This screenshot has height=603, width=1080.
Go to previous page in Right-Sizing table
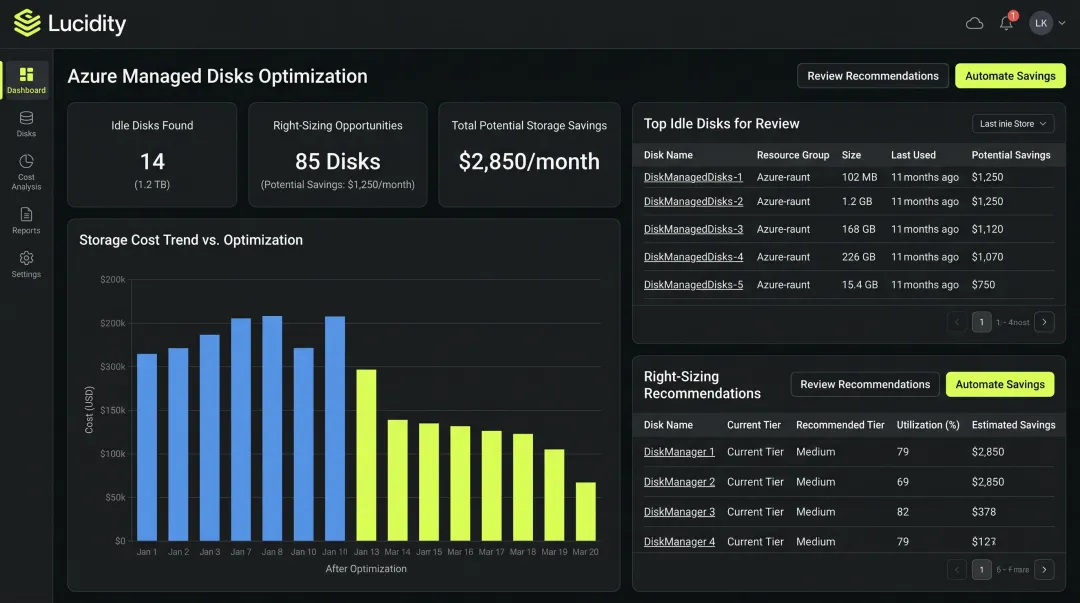pos(957,569)
